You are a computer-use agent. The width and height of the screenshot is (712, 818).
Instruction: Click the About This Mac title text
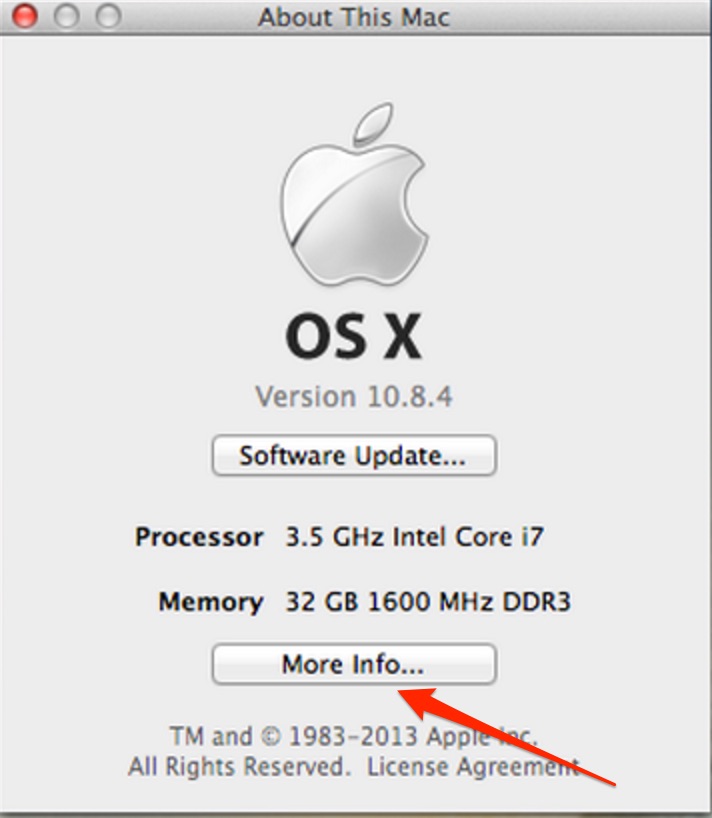point(354,17)
